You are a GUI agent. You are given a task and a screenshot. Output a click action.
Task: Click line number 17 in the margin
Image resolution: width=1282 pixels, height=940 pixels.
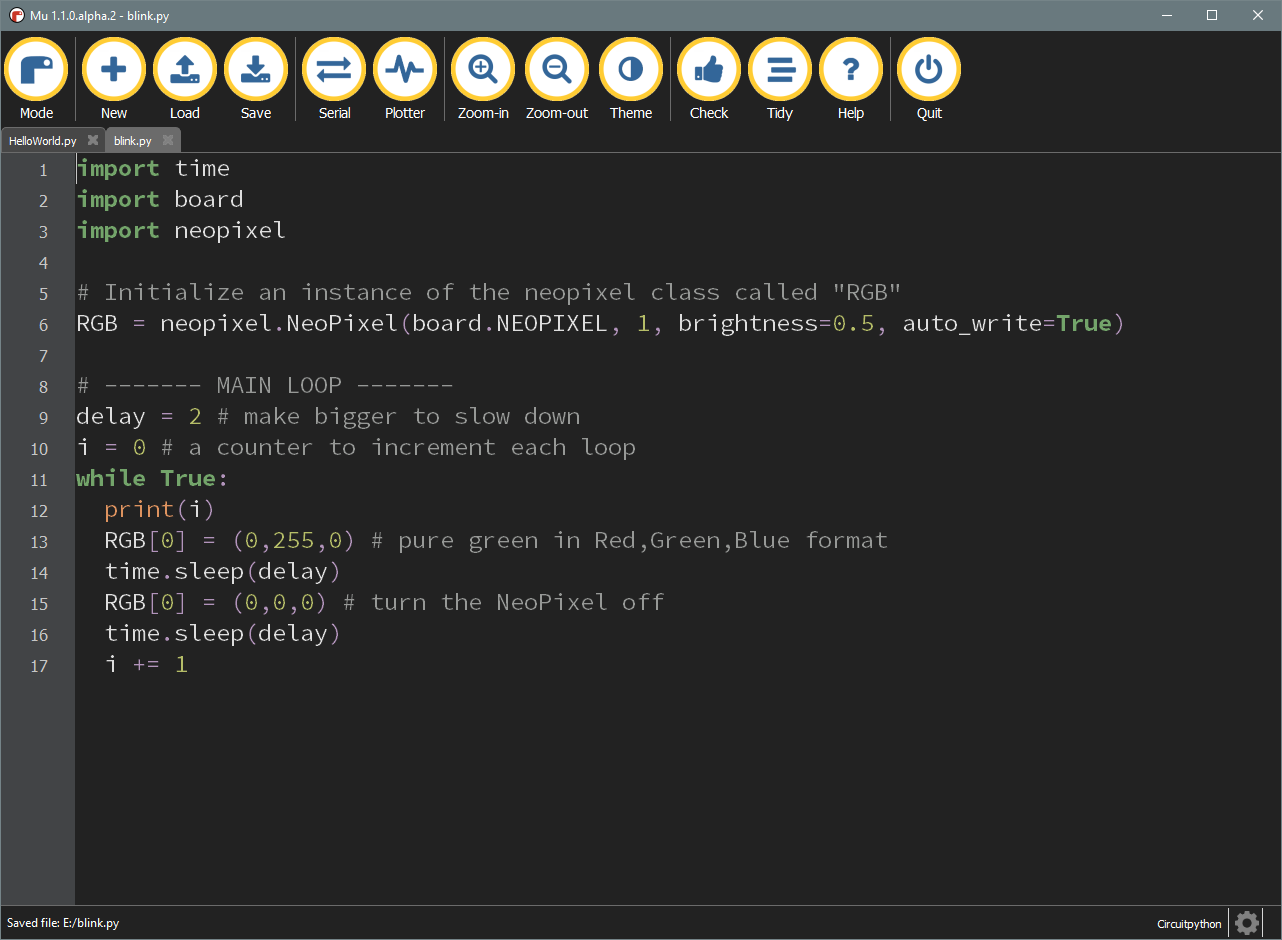(x=38, y=666)
